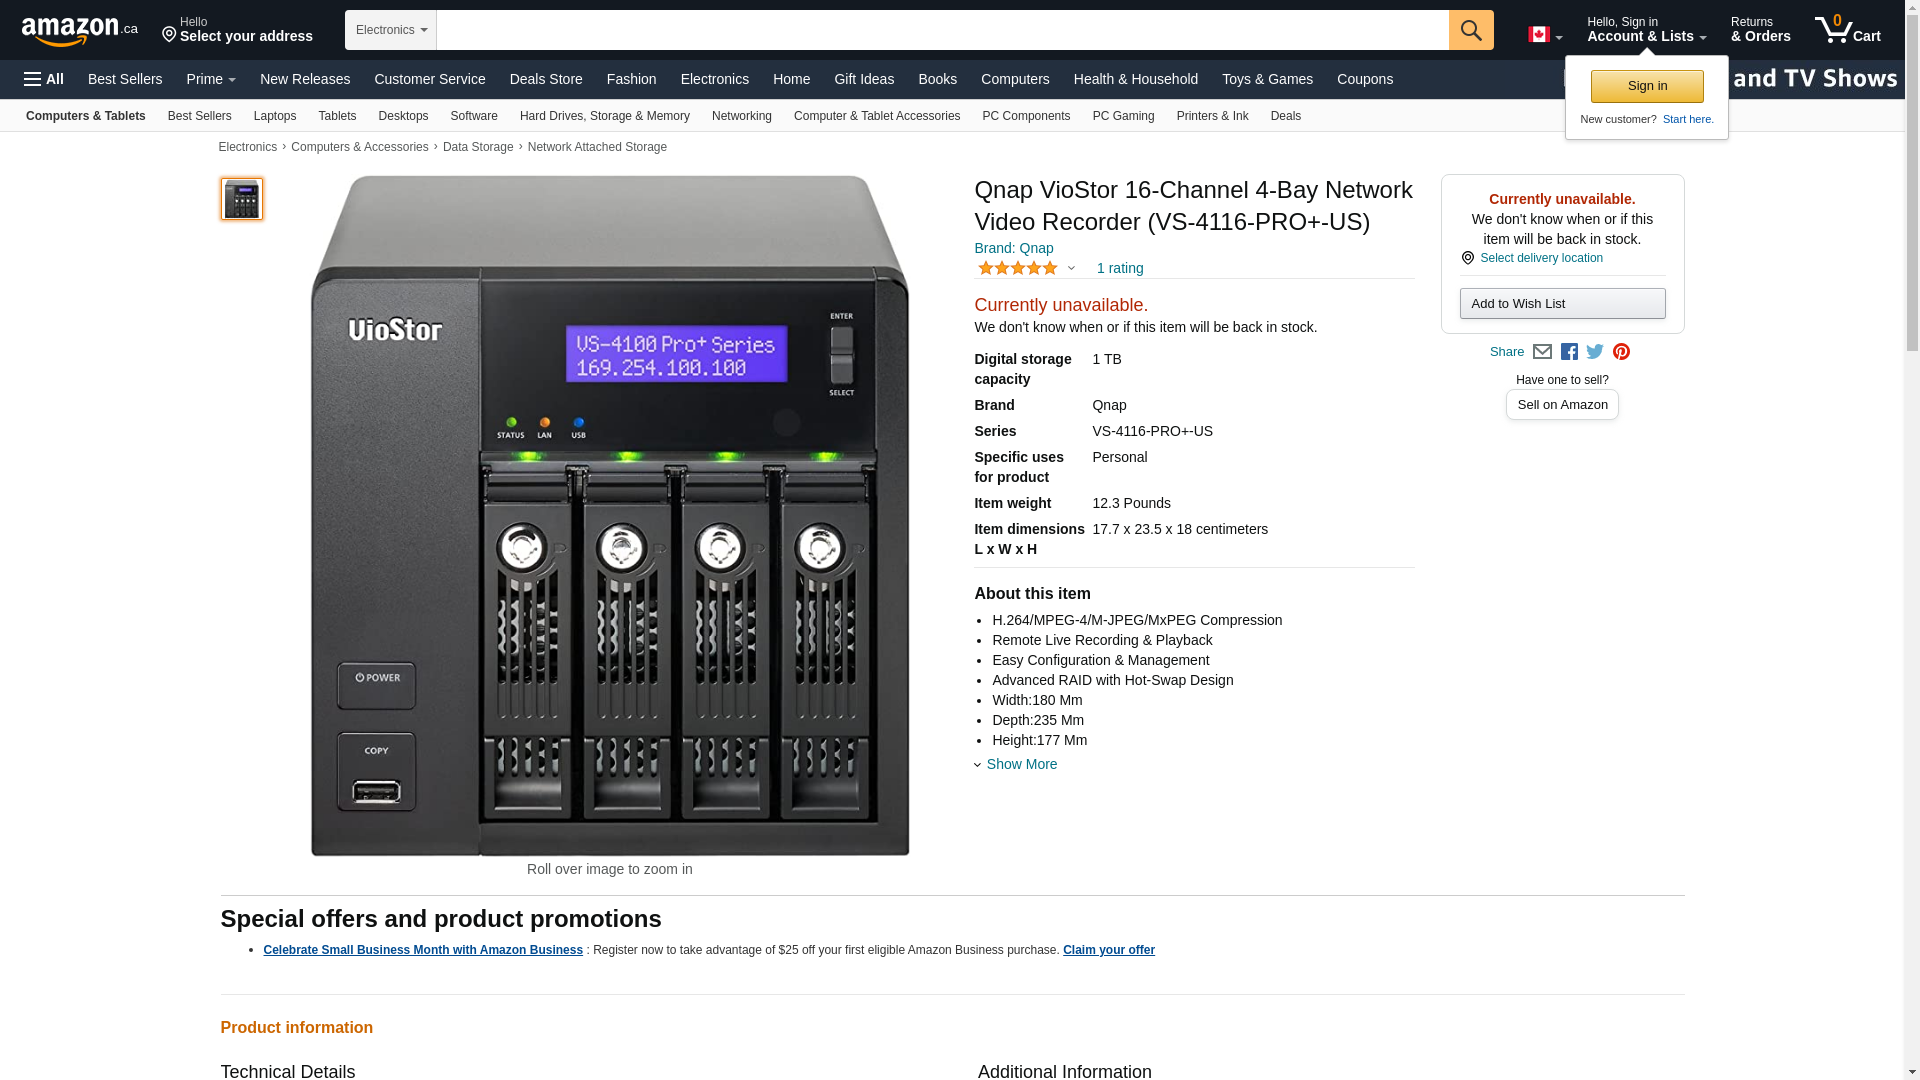Open Deals Store nav item

[x=546, y=79]
